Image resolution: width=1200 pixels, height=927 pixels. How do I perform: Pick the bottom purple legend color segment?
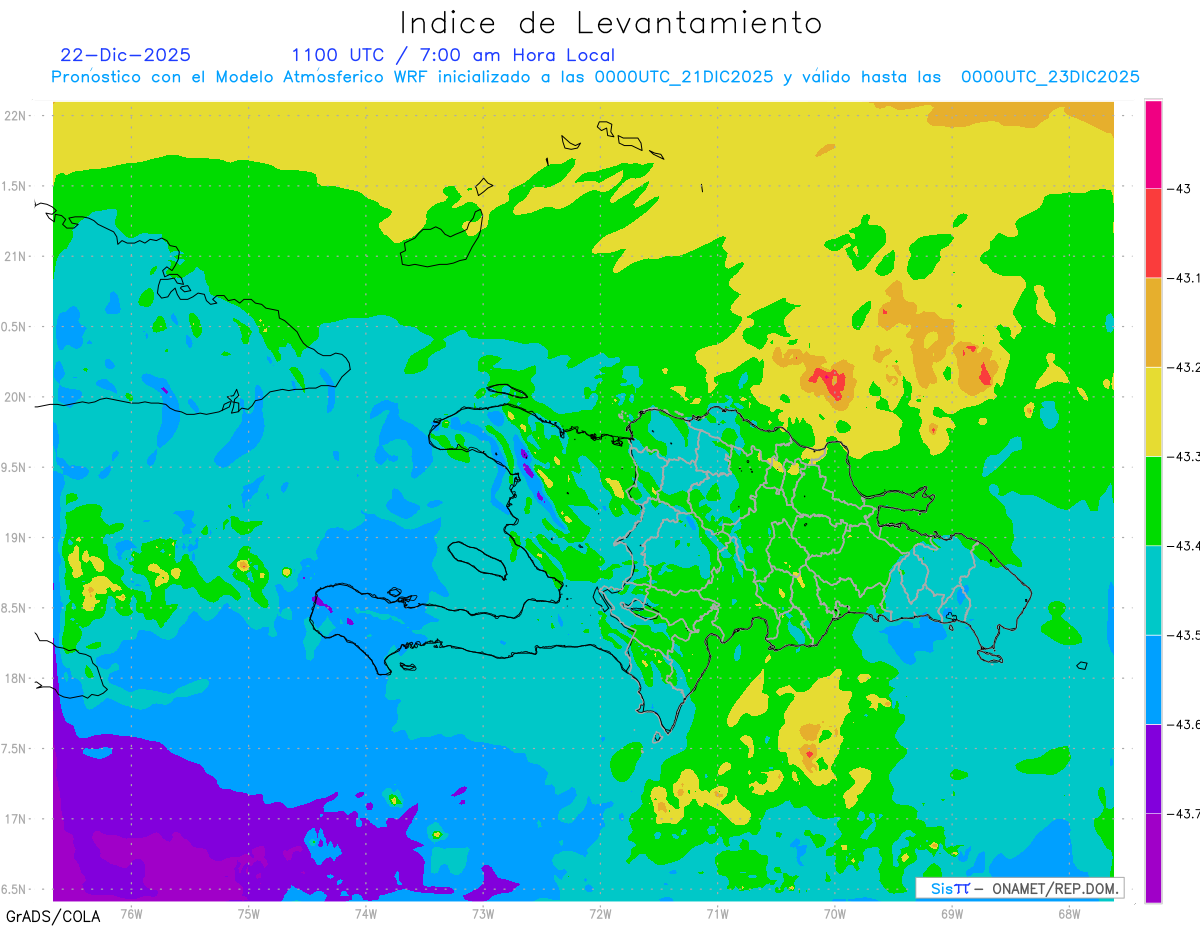(x=1153, y=857)
